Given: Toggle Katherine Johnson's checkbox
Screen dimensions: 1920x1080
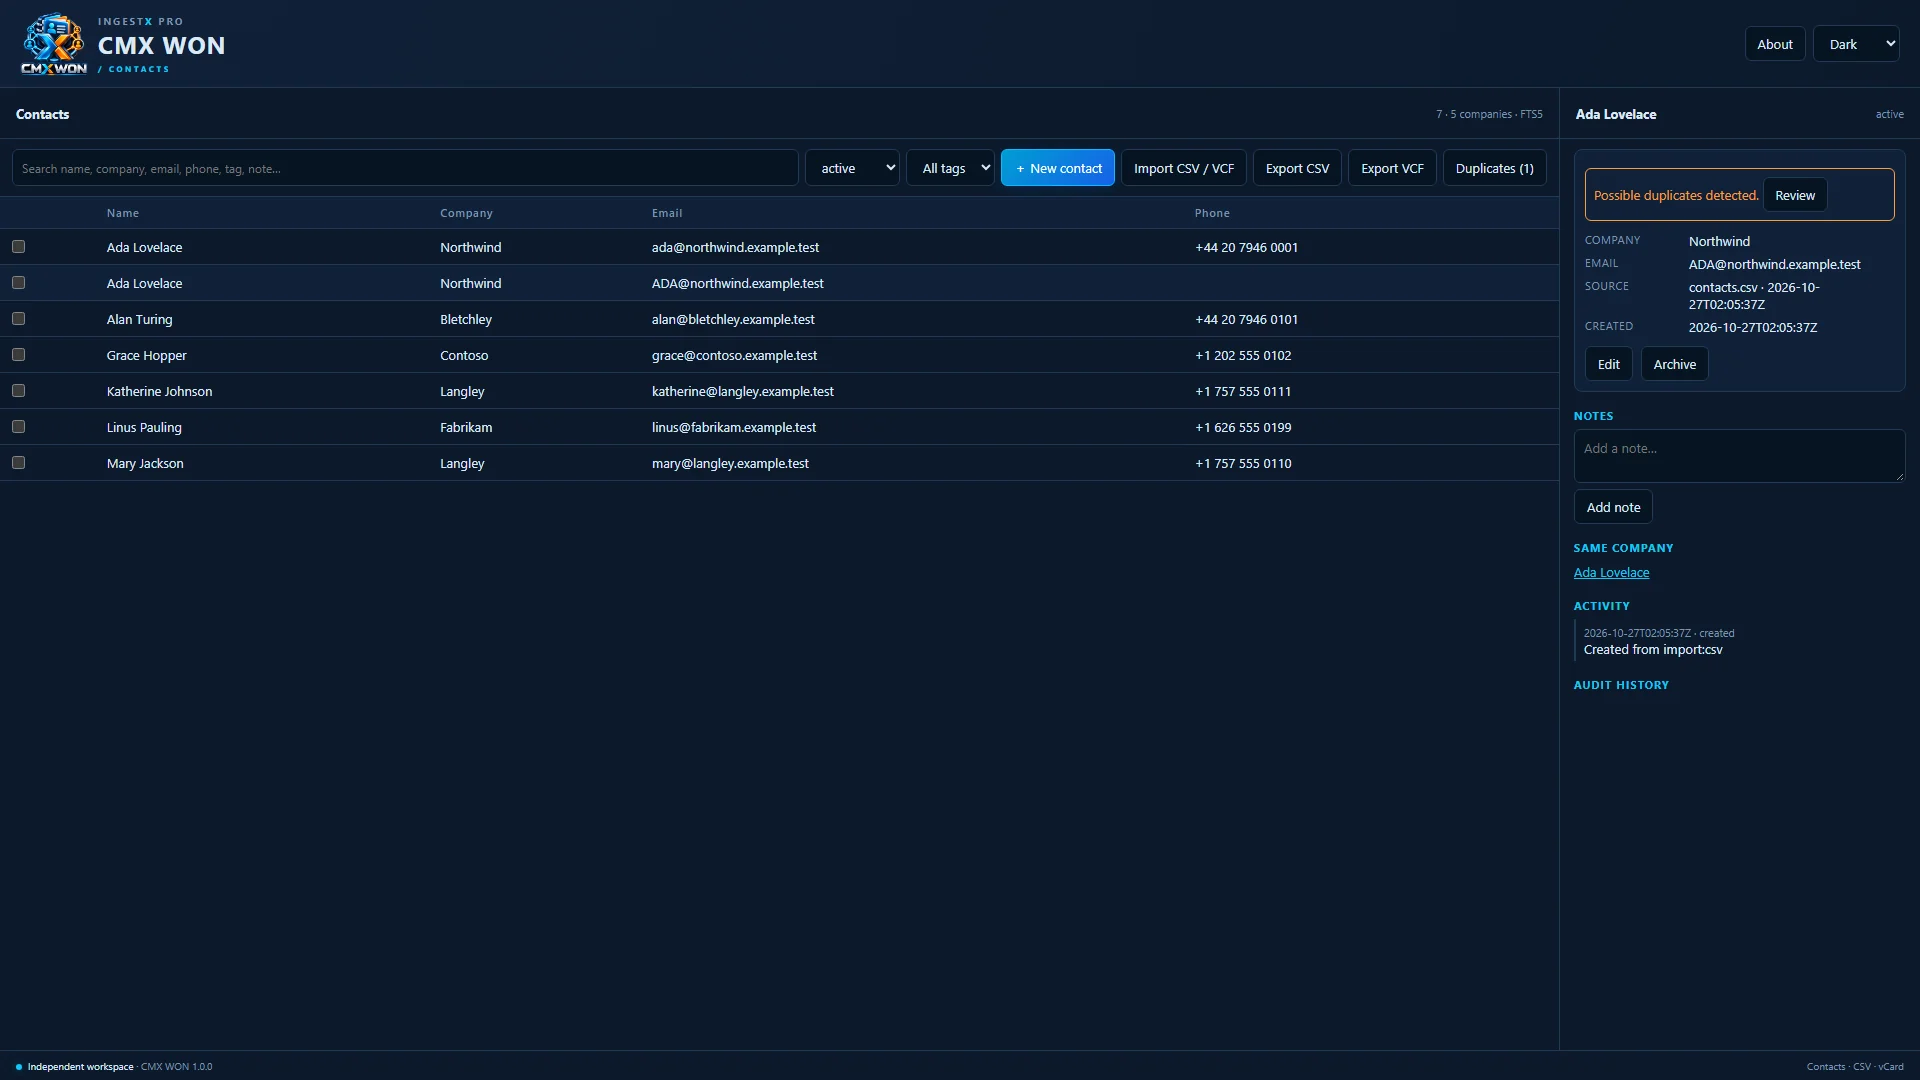Looking at the screenshot, I should click(18, 391).
